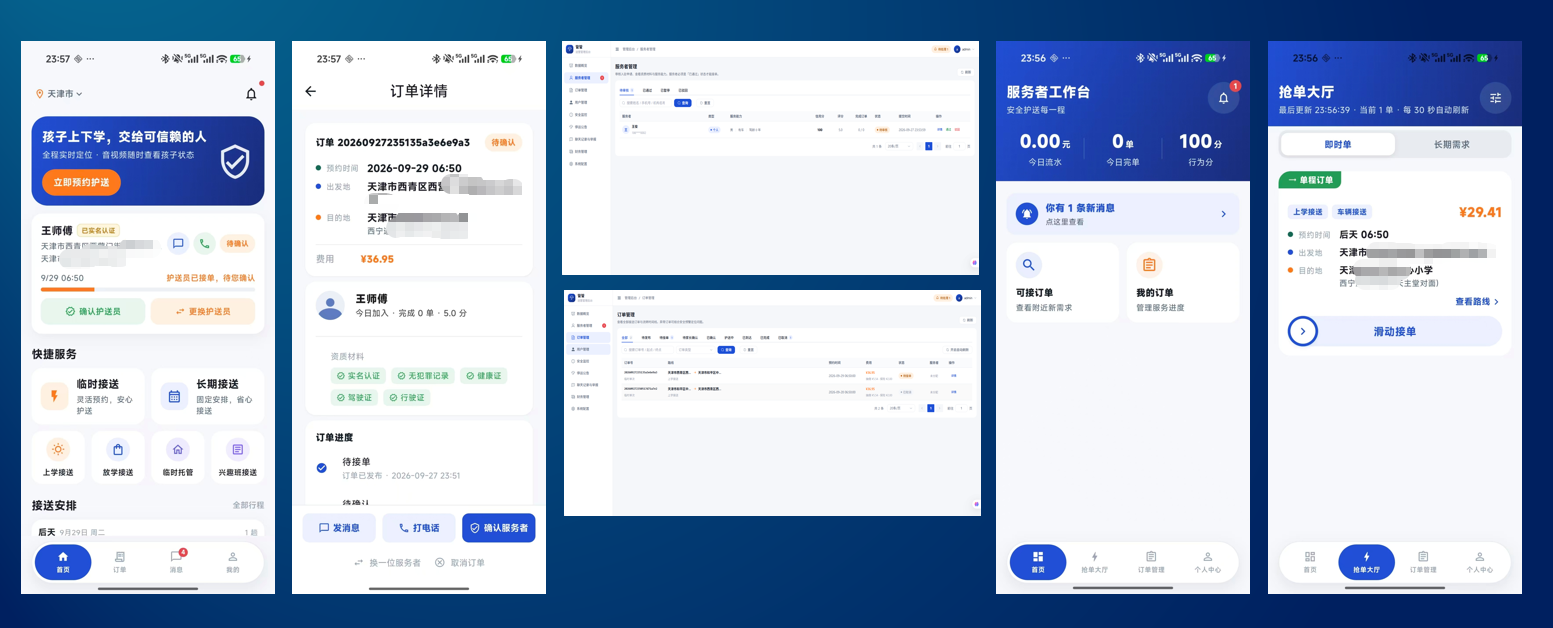
Task: Open the page-size dropdown in the 订单管理 panel
Action: (x=903, y=408)
